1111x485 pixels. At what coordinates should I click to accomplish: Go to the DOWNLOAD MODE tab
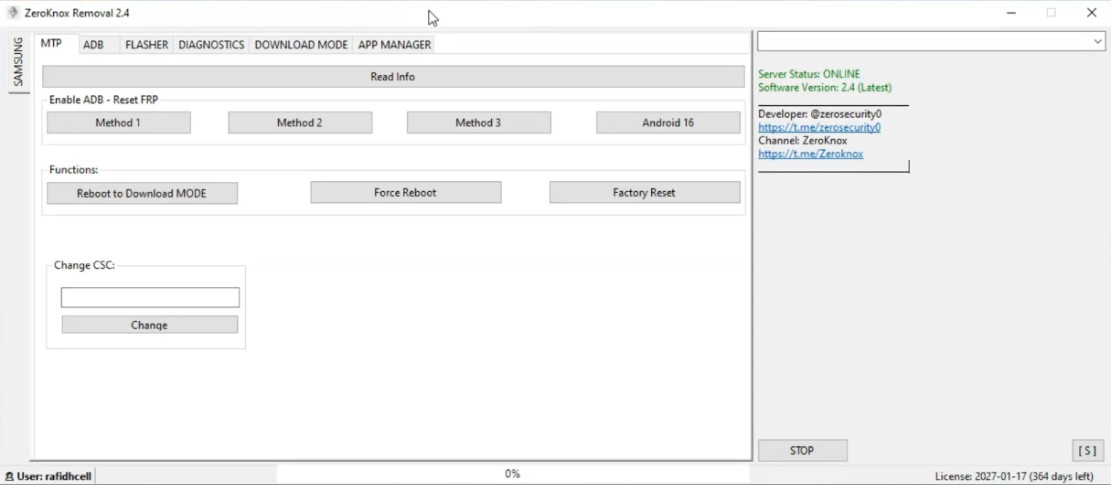[x=301, y=45]
